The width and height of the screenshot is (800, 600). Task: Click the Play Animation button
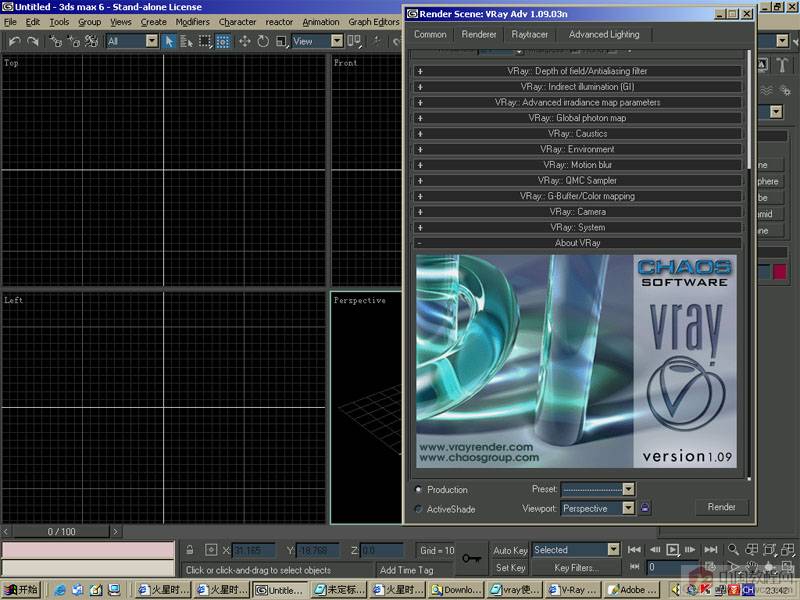[672, 549]
